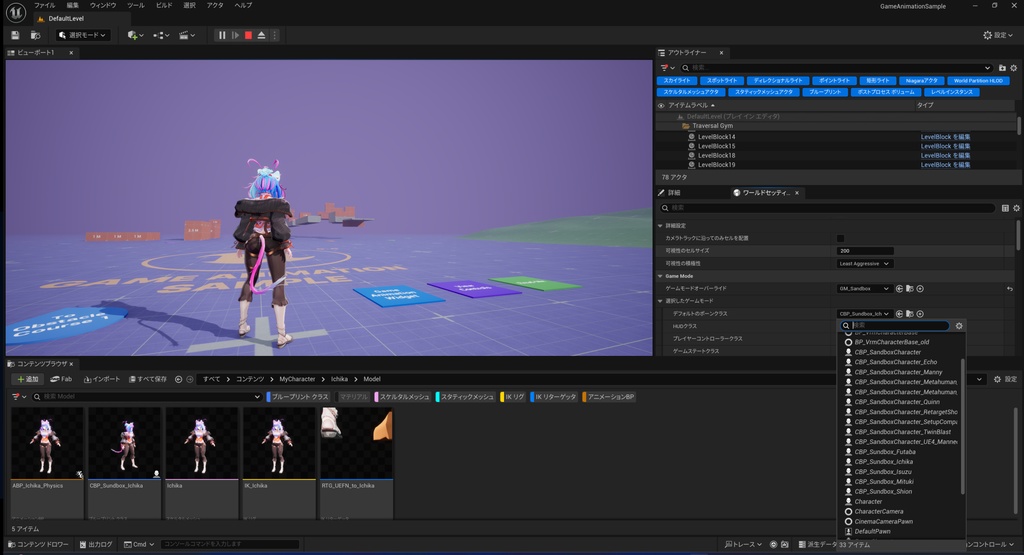Toggle the スカイライト outliner filter
Screen dimensions: 1024x555
[x=677, y=81]
